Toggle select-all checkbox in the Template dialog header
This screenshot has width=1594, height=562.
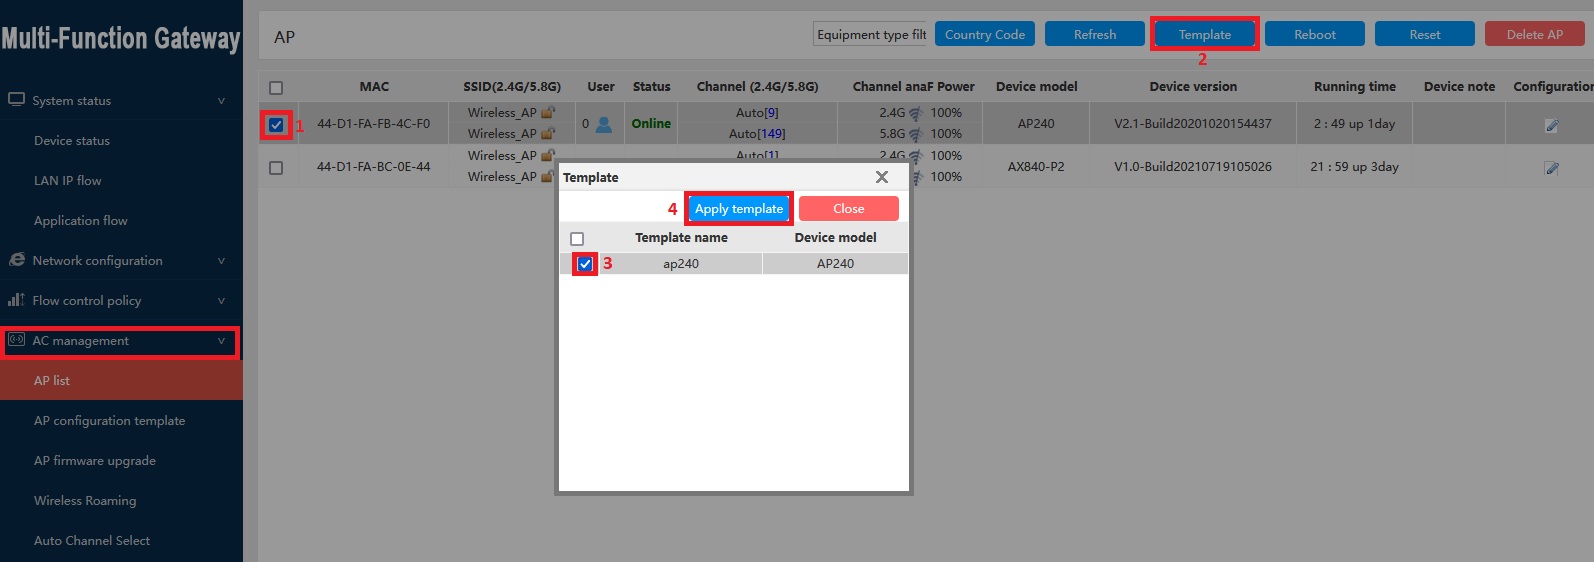(x=577, y=239)
